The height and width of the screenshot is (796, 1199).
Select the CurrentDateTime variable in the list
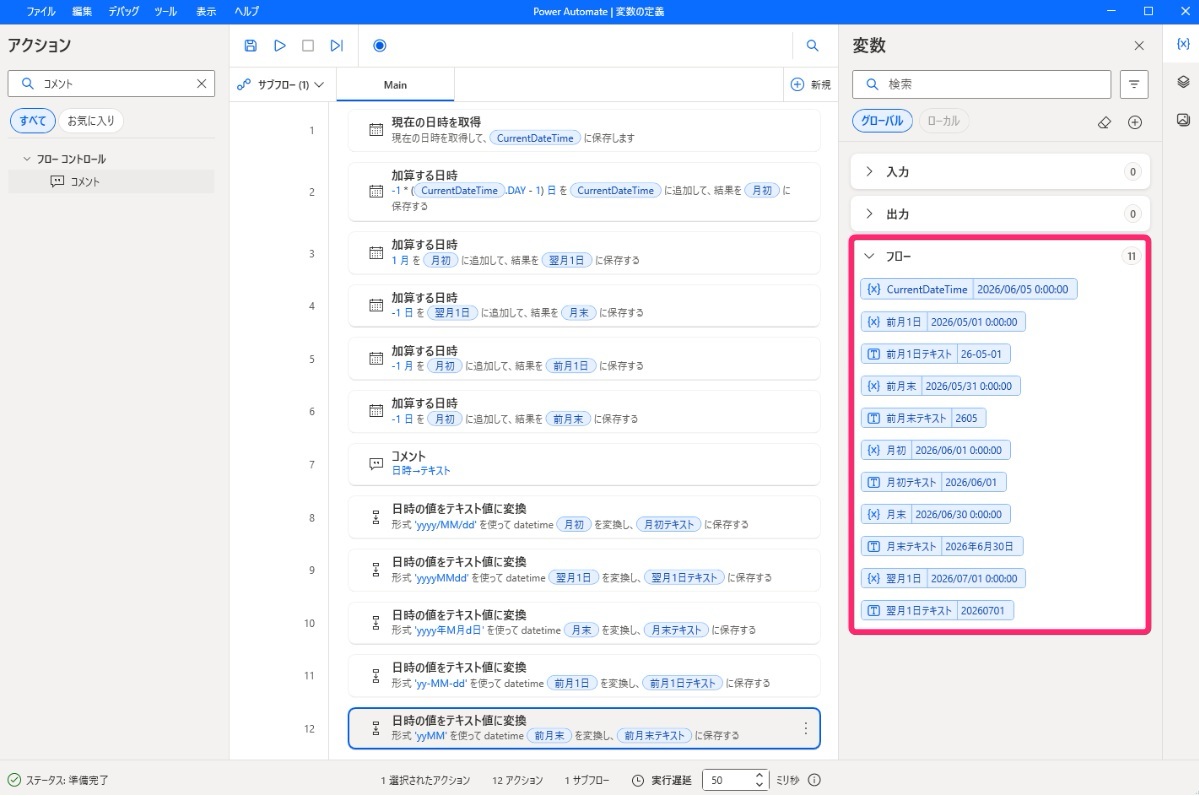click(969, 289)
